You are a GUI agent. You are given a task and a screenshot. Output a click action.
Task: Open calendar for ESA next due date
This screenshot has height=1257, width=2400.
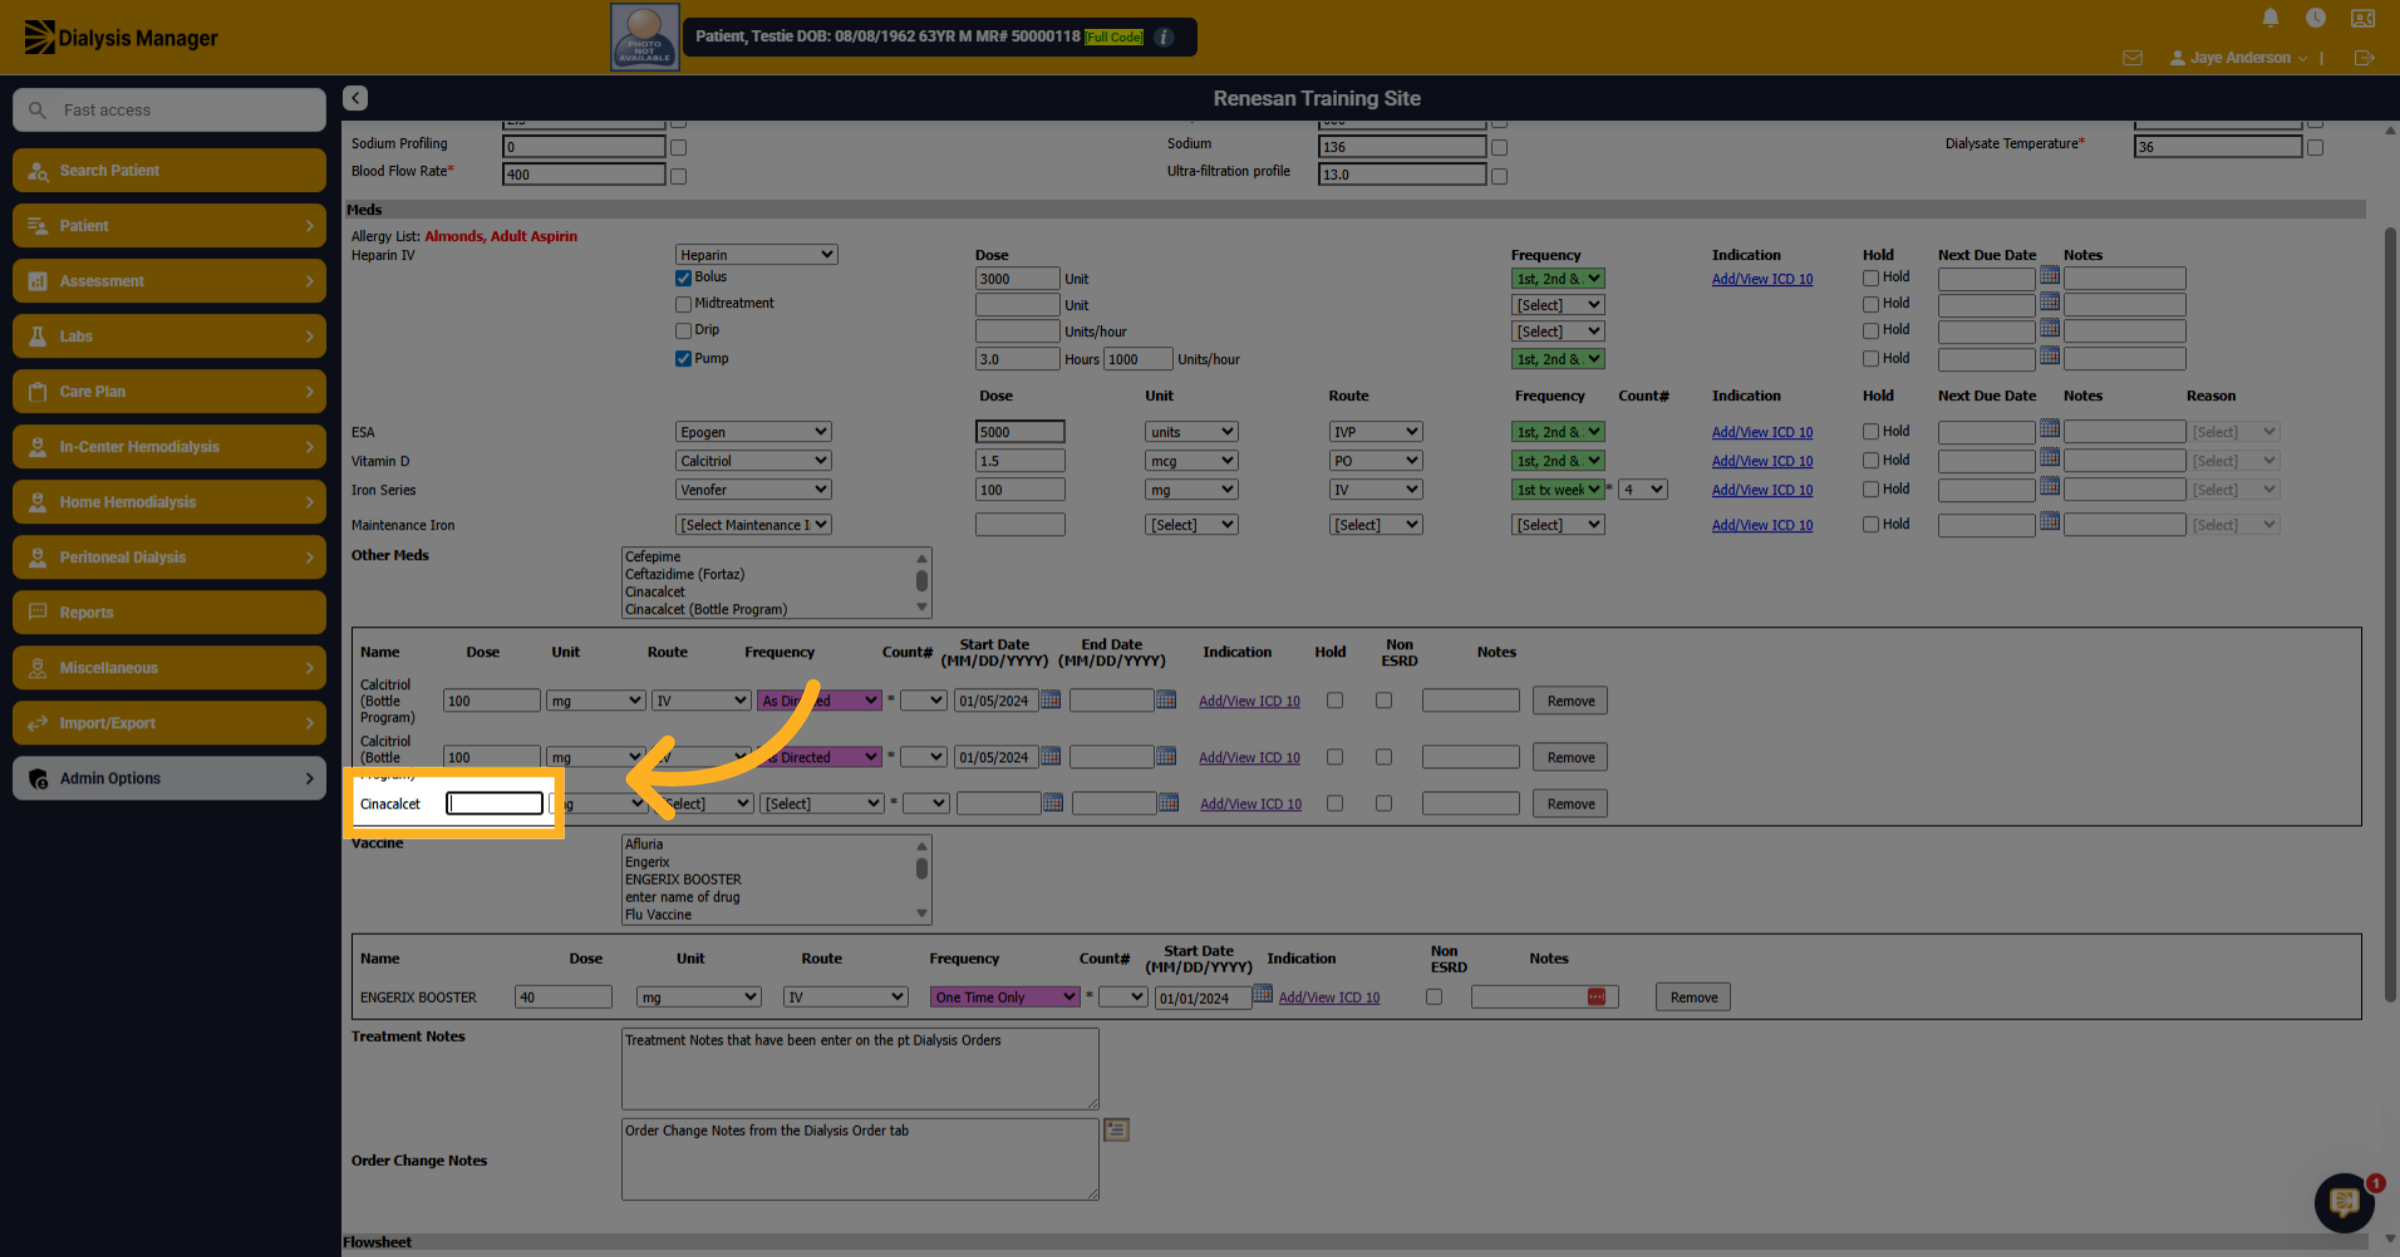pyautogui.click(x=2049, y=428)
